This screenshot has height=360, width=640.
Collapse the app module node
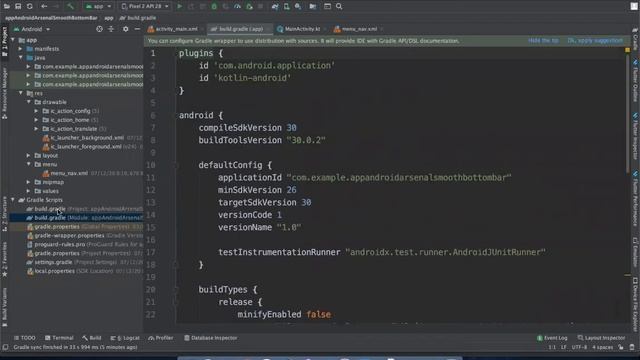(x=13, y=40)
